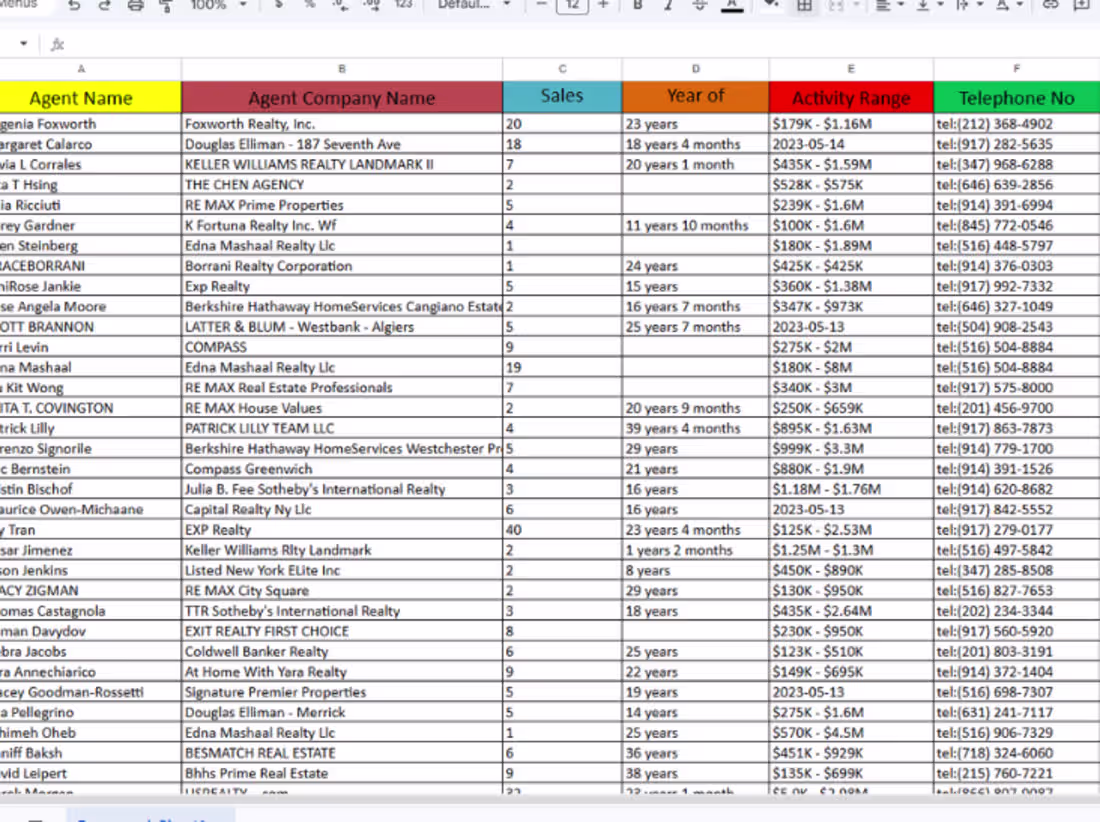The width and height of the screenshot is (1100, 822).
Task: Toggle bold formatting
Action: click(x=638, y=5)
